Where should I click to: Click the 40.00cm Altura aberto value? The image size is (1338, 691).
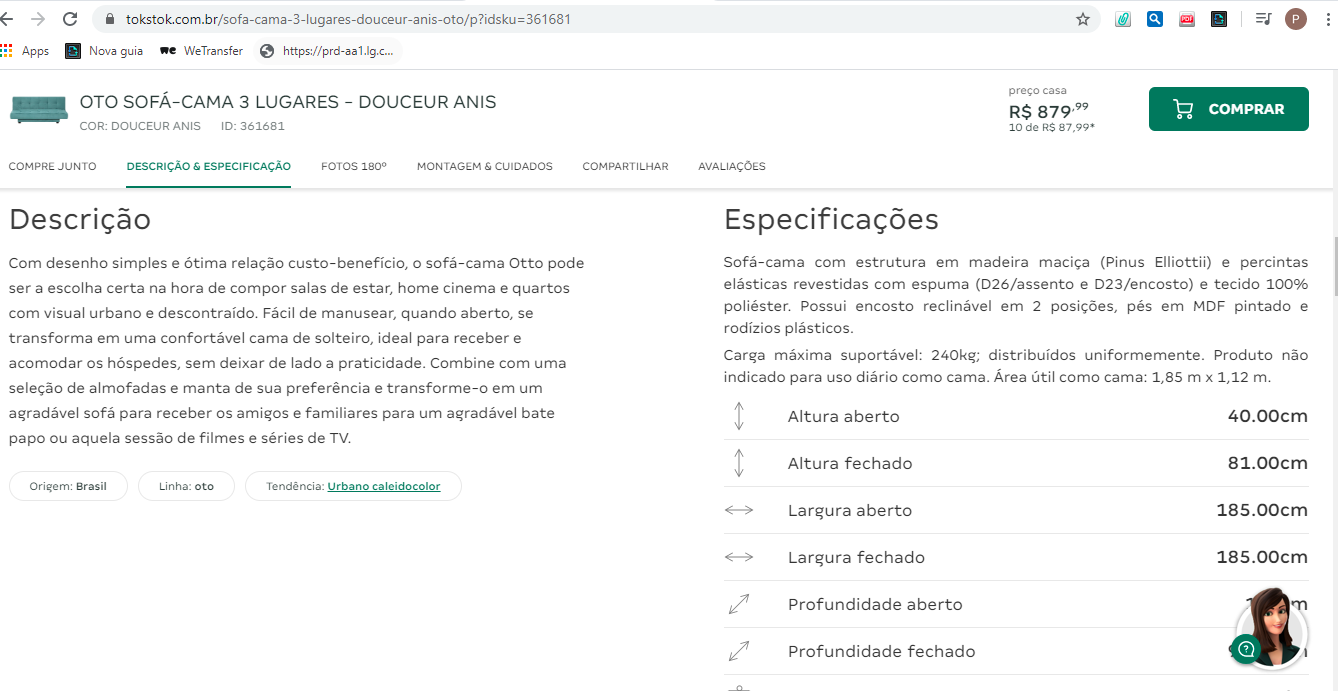[1268, 416]
